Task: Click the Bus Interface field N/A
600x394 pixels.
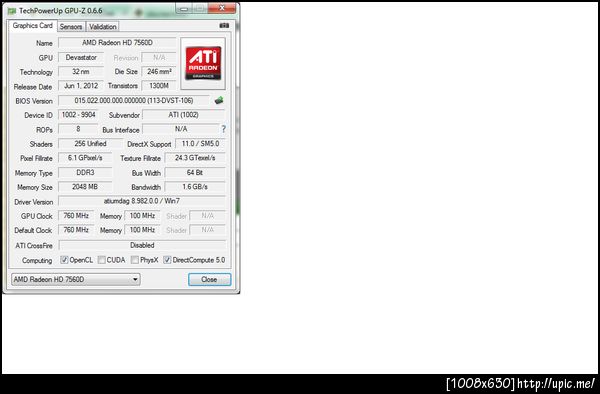Action: 181,129
